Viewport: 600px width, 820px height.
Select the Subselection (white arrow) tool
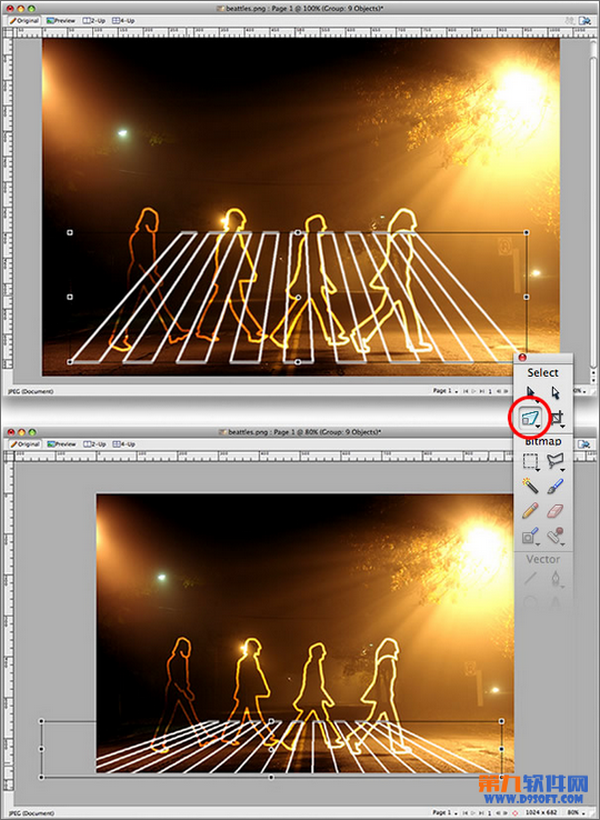point(557,394)
